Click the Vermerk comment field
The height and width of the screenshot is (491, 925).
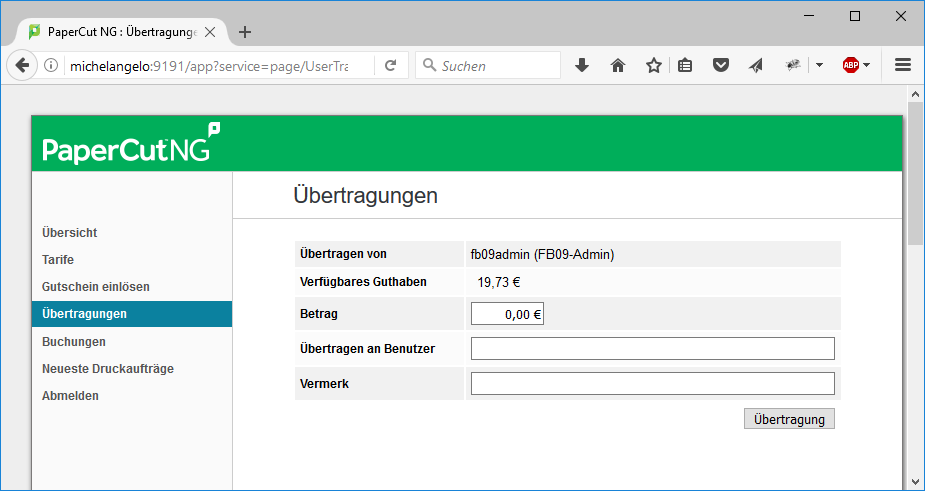(x=652, y=384)
